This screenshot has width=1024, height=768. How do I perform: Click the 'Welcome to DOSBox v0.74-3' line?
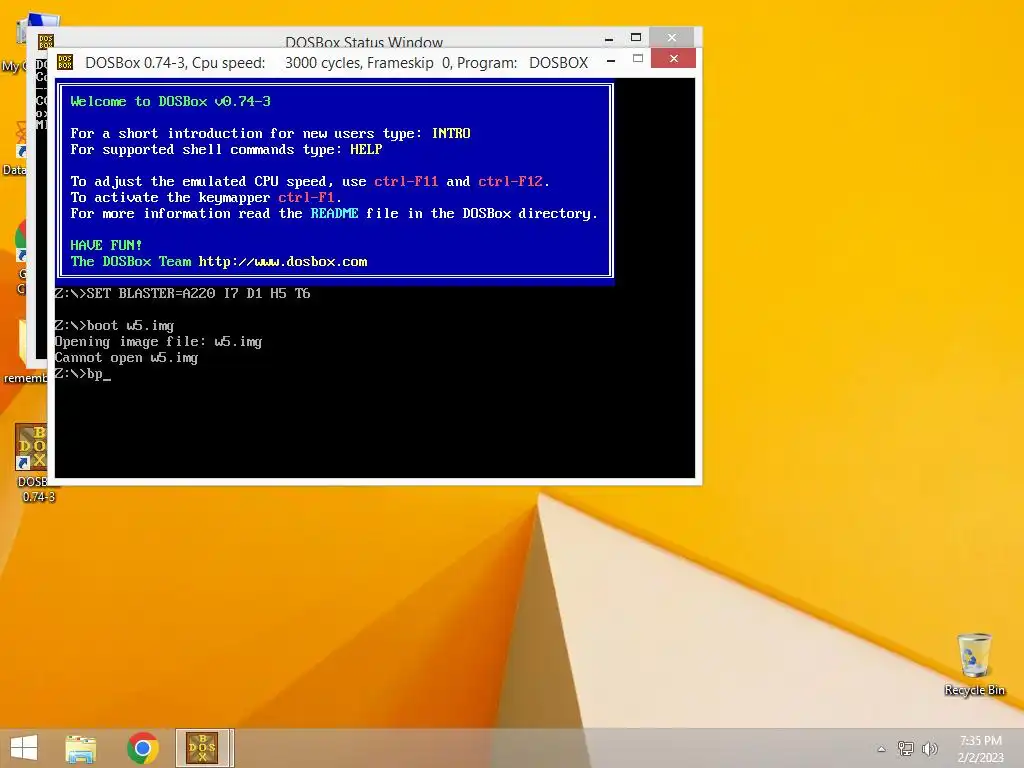click(170, 101)
